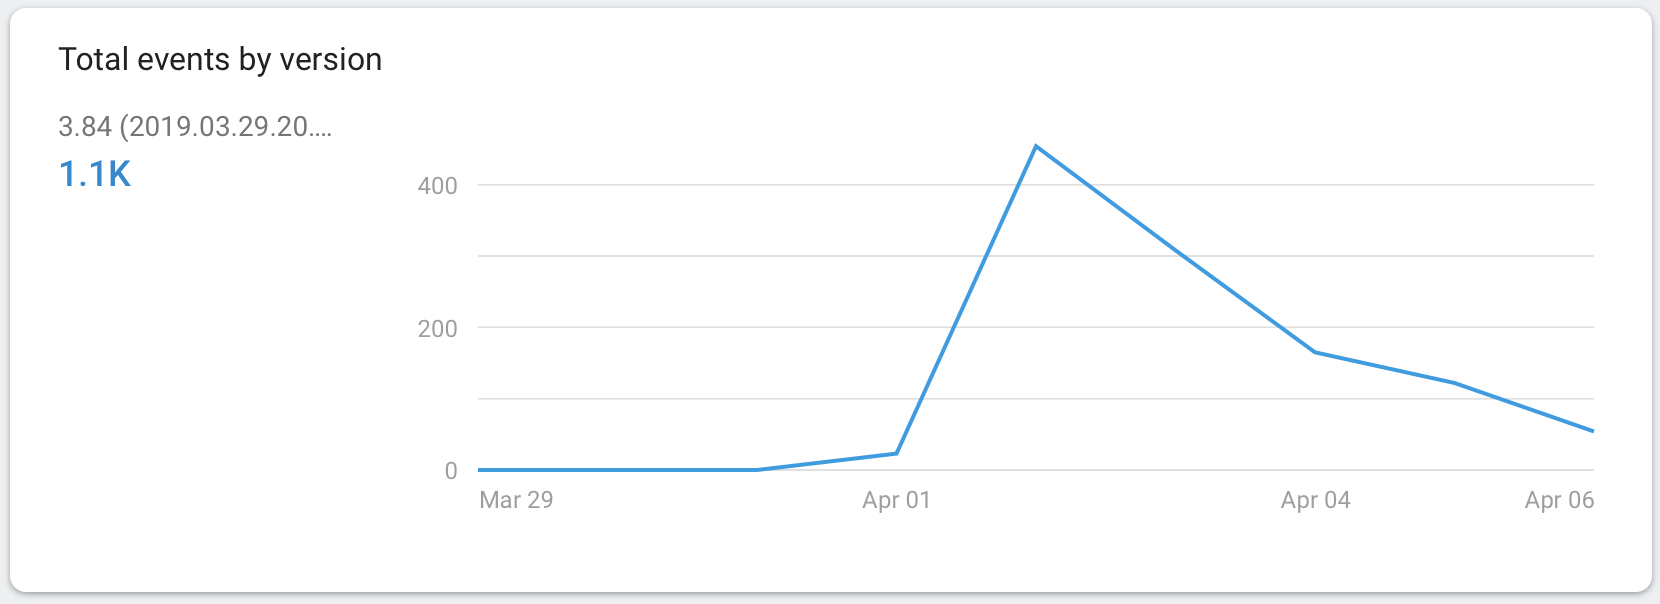Click the line's bend between Apr 04 and Apr 06
The height and width of the screenshot is (604, 1660).
[1454, 383]
